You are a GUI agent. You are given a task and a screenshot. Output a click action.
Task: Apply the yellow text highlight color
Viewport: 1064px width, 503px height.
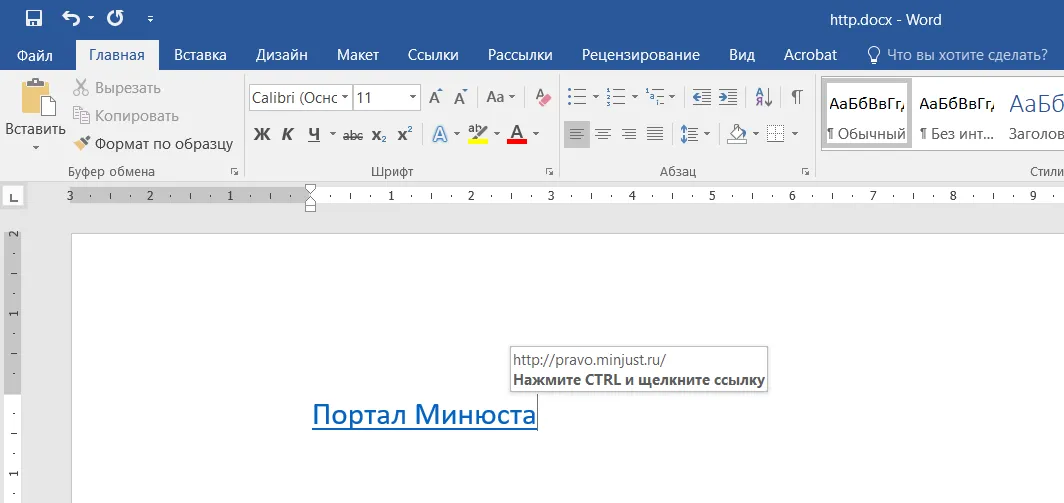tap(478, 134)
